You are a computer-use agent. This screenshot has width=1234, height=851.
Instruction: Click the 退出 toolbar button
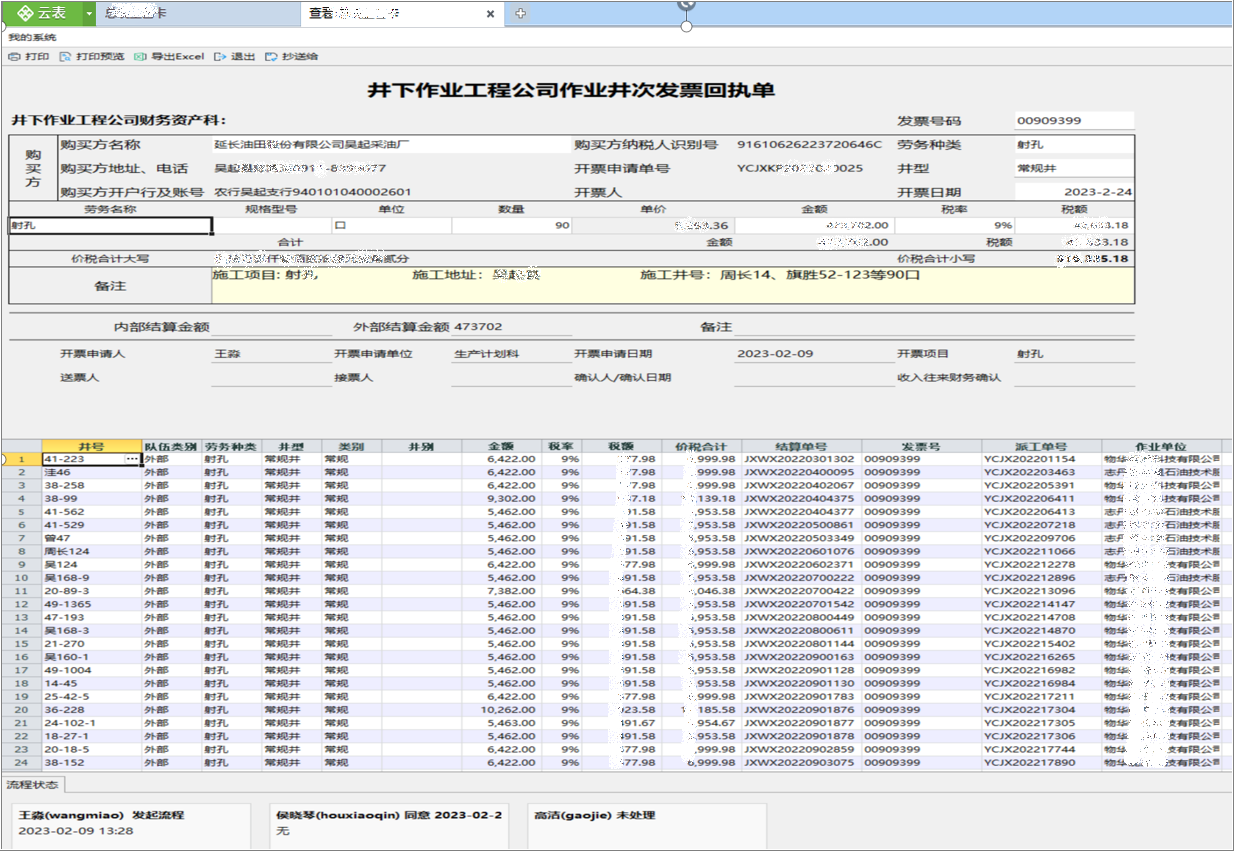pos(235,57)
